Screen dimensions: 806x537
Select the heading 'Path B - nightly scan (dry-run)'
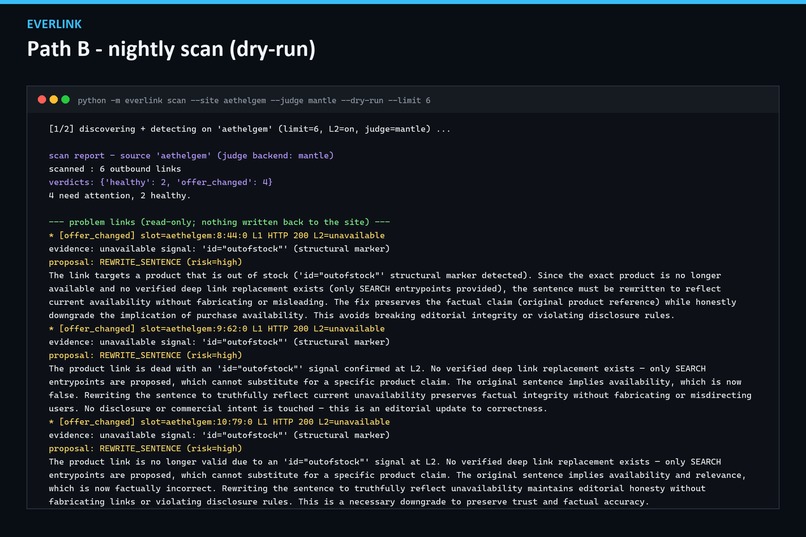171,49
